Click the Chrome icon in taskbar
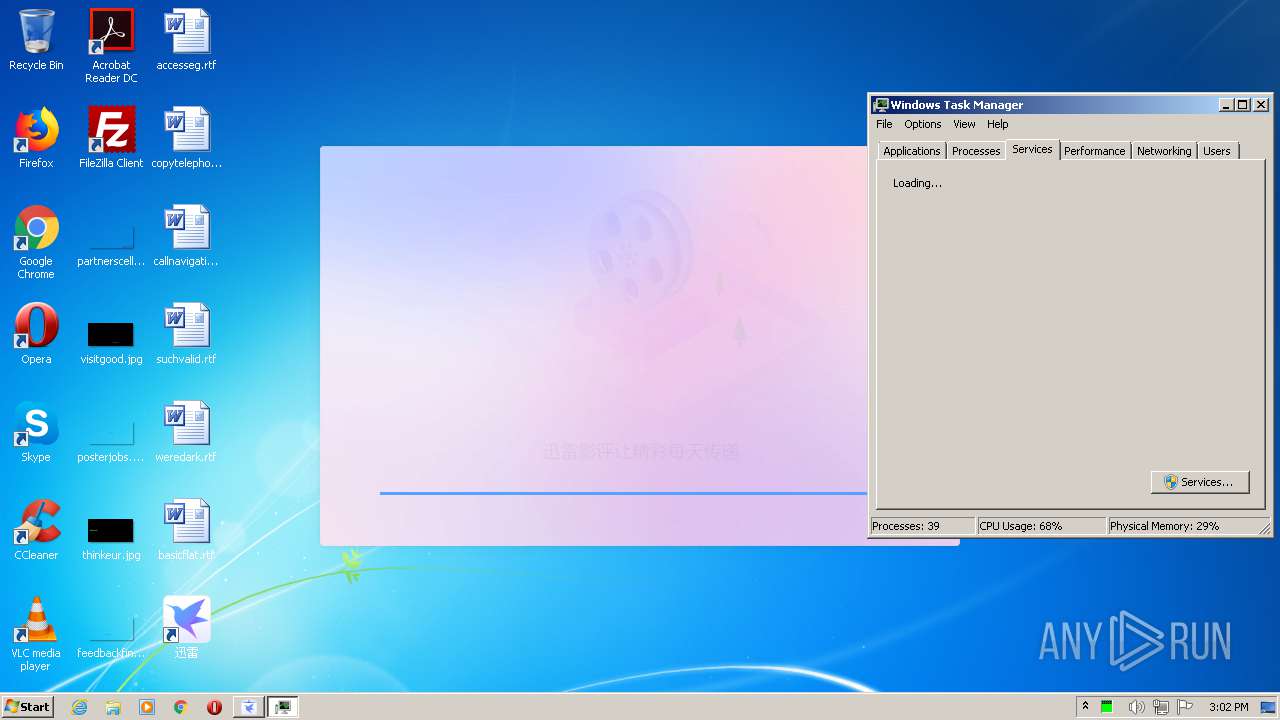 point(181,707)
